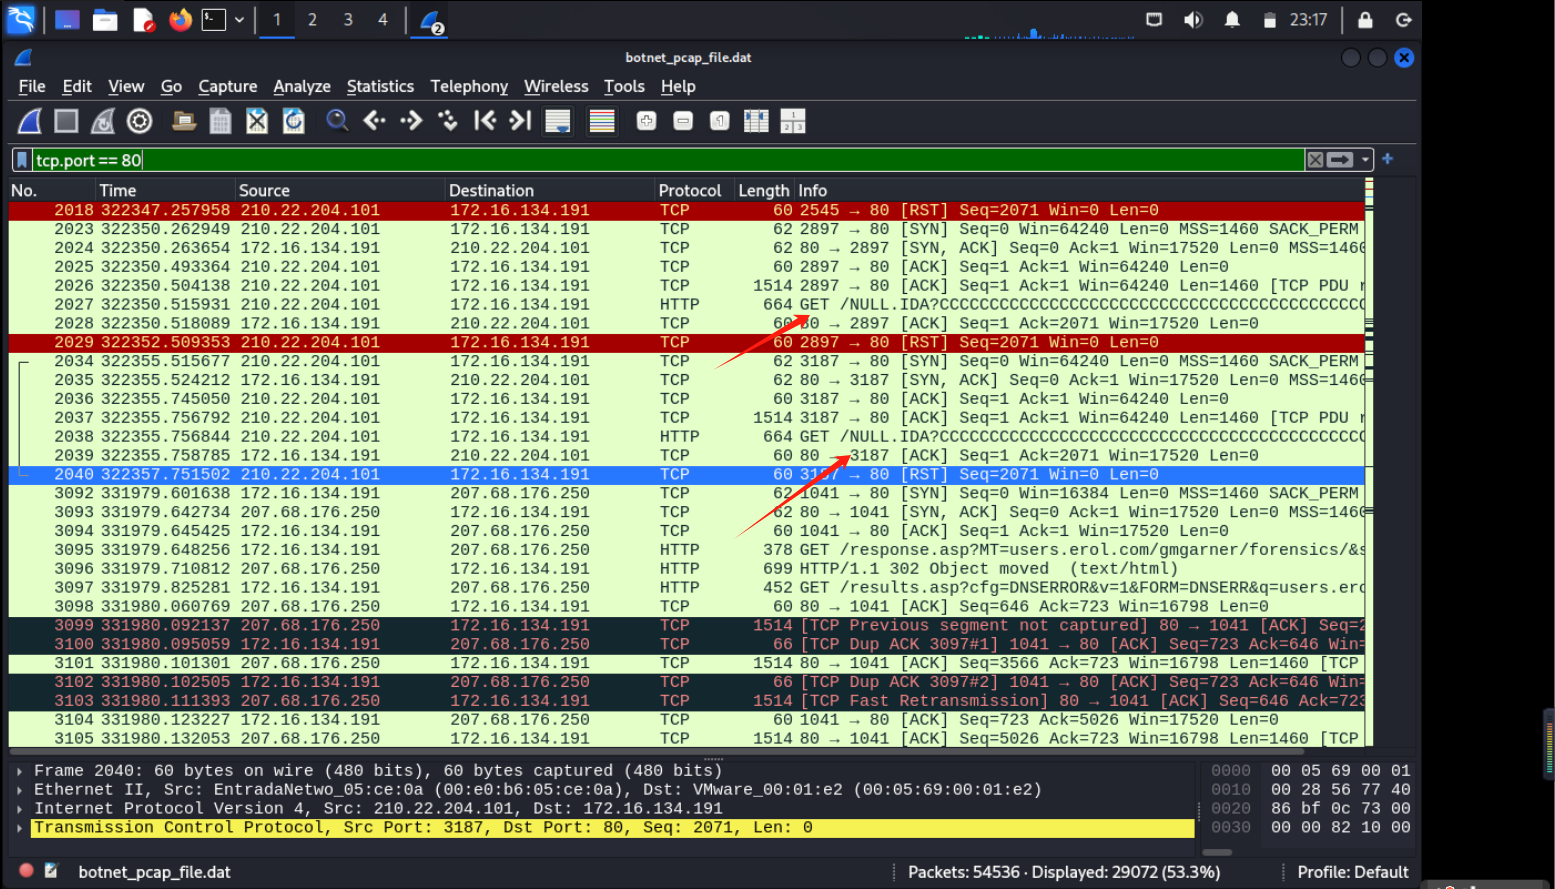Screen dimensions: 1555x889
Task: Click the reset layout icon
Action: click(793, 121)
